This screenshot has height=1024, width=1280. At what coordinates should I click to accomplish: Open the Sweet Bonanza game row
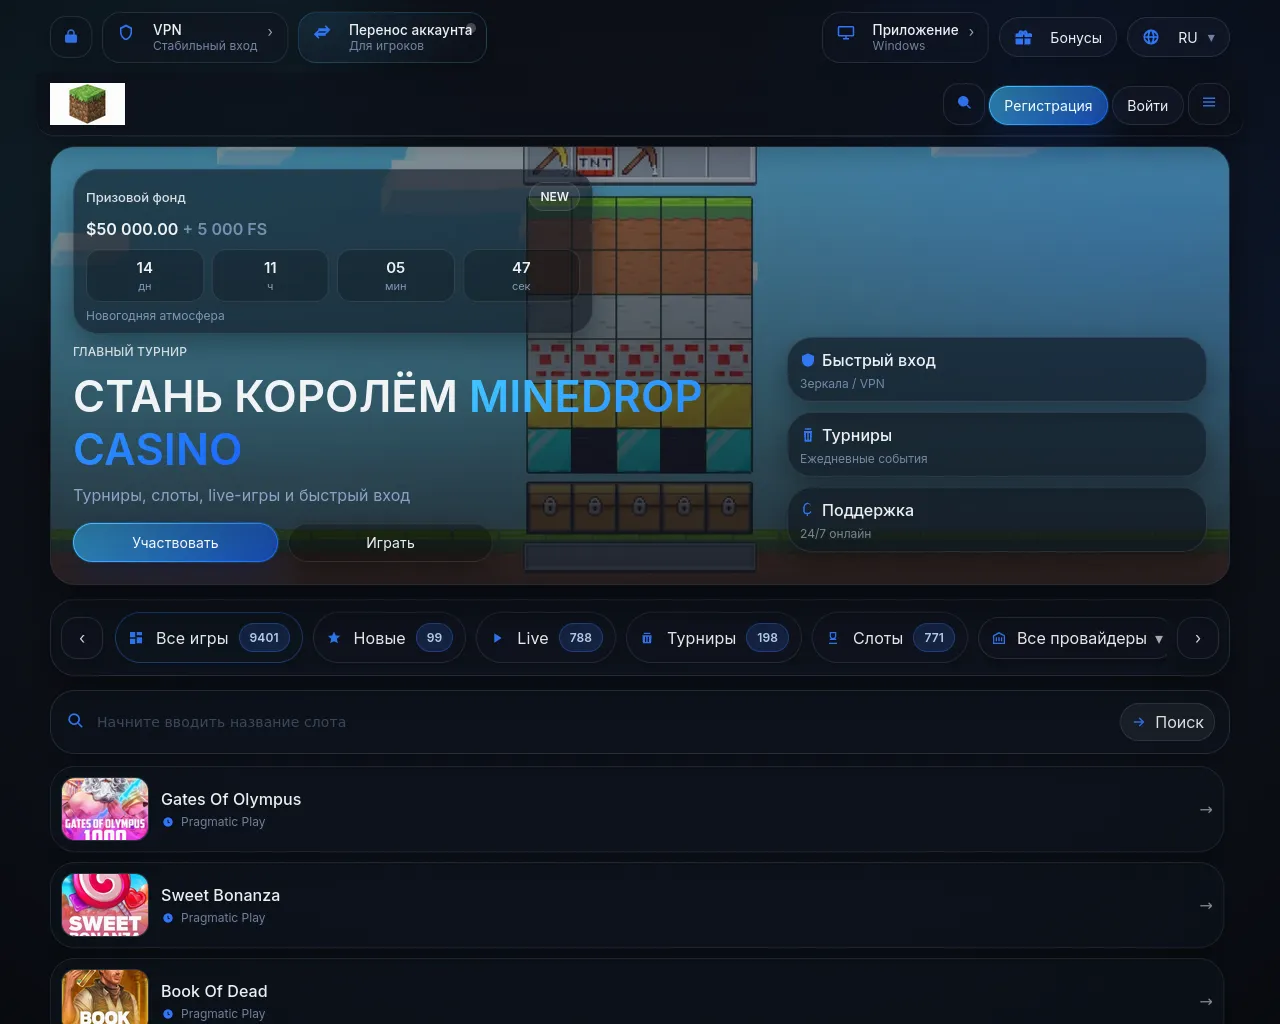coord(637,905)
